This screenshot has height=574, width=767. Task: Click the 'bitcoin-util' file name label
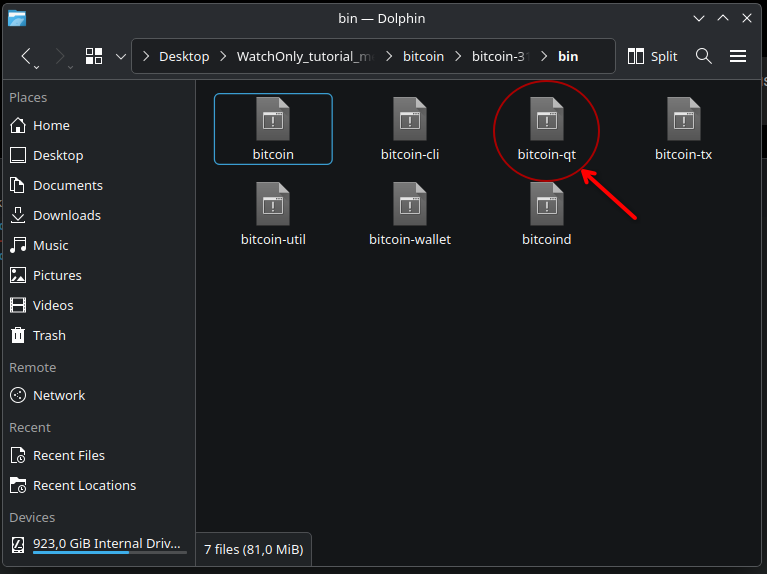(273, 239)
